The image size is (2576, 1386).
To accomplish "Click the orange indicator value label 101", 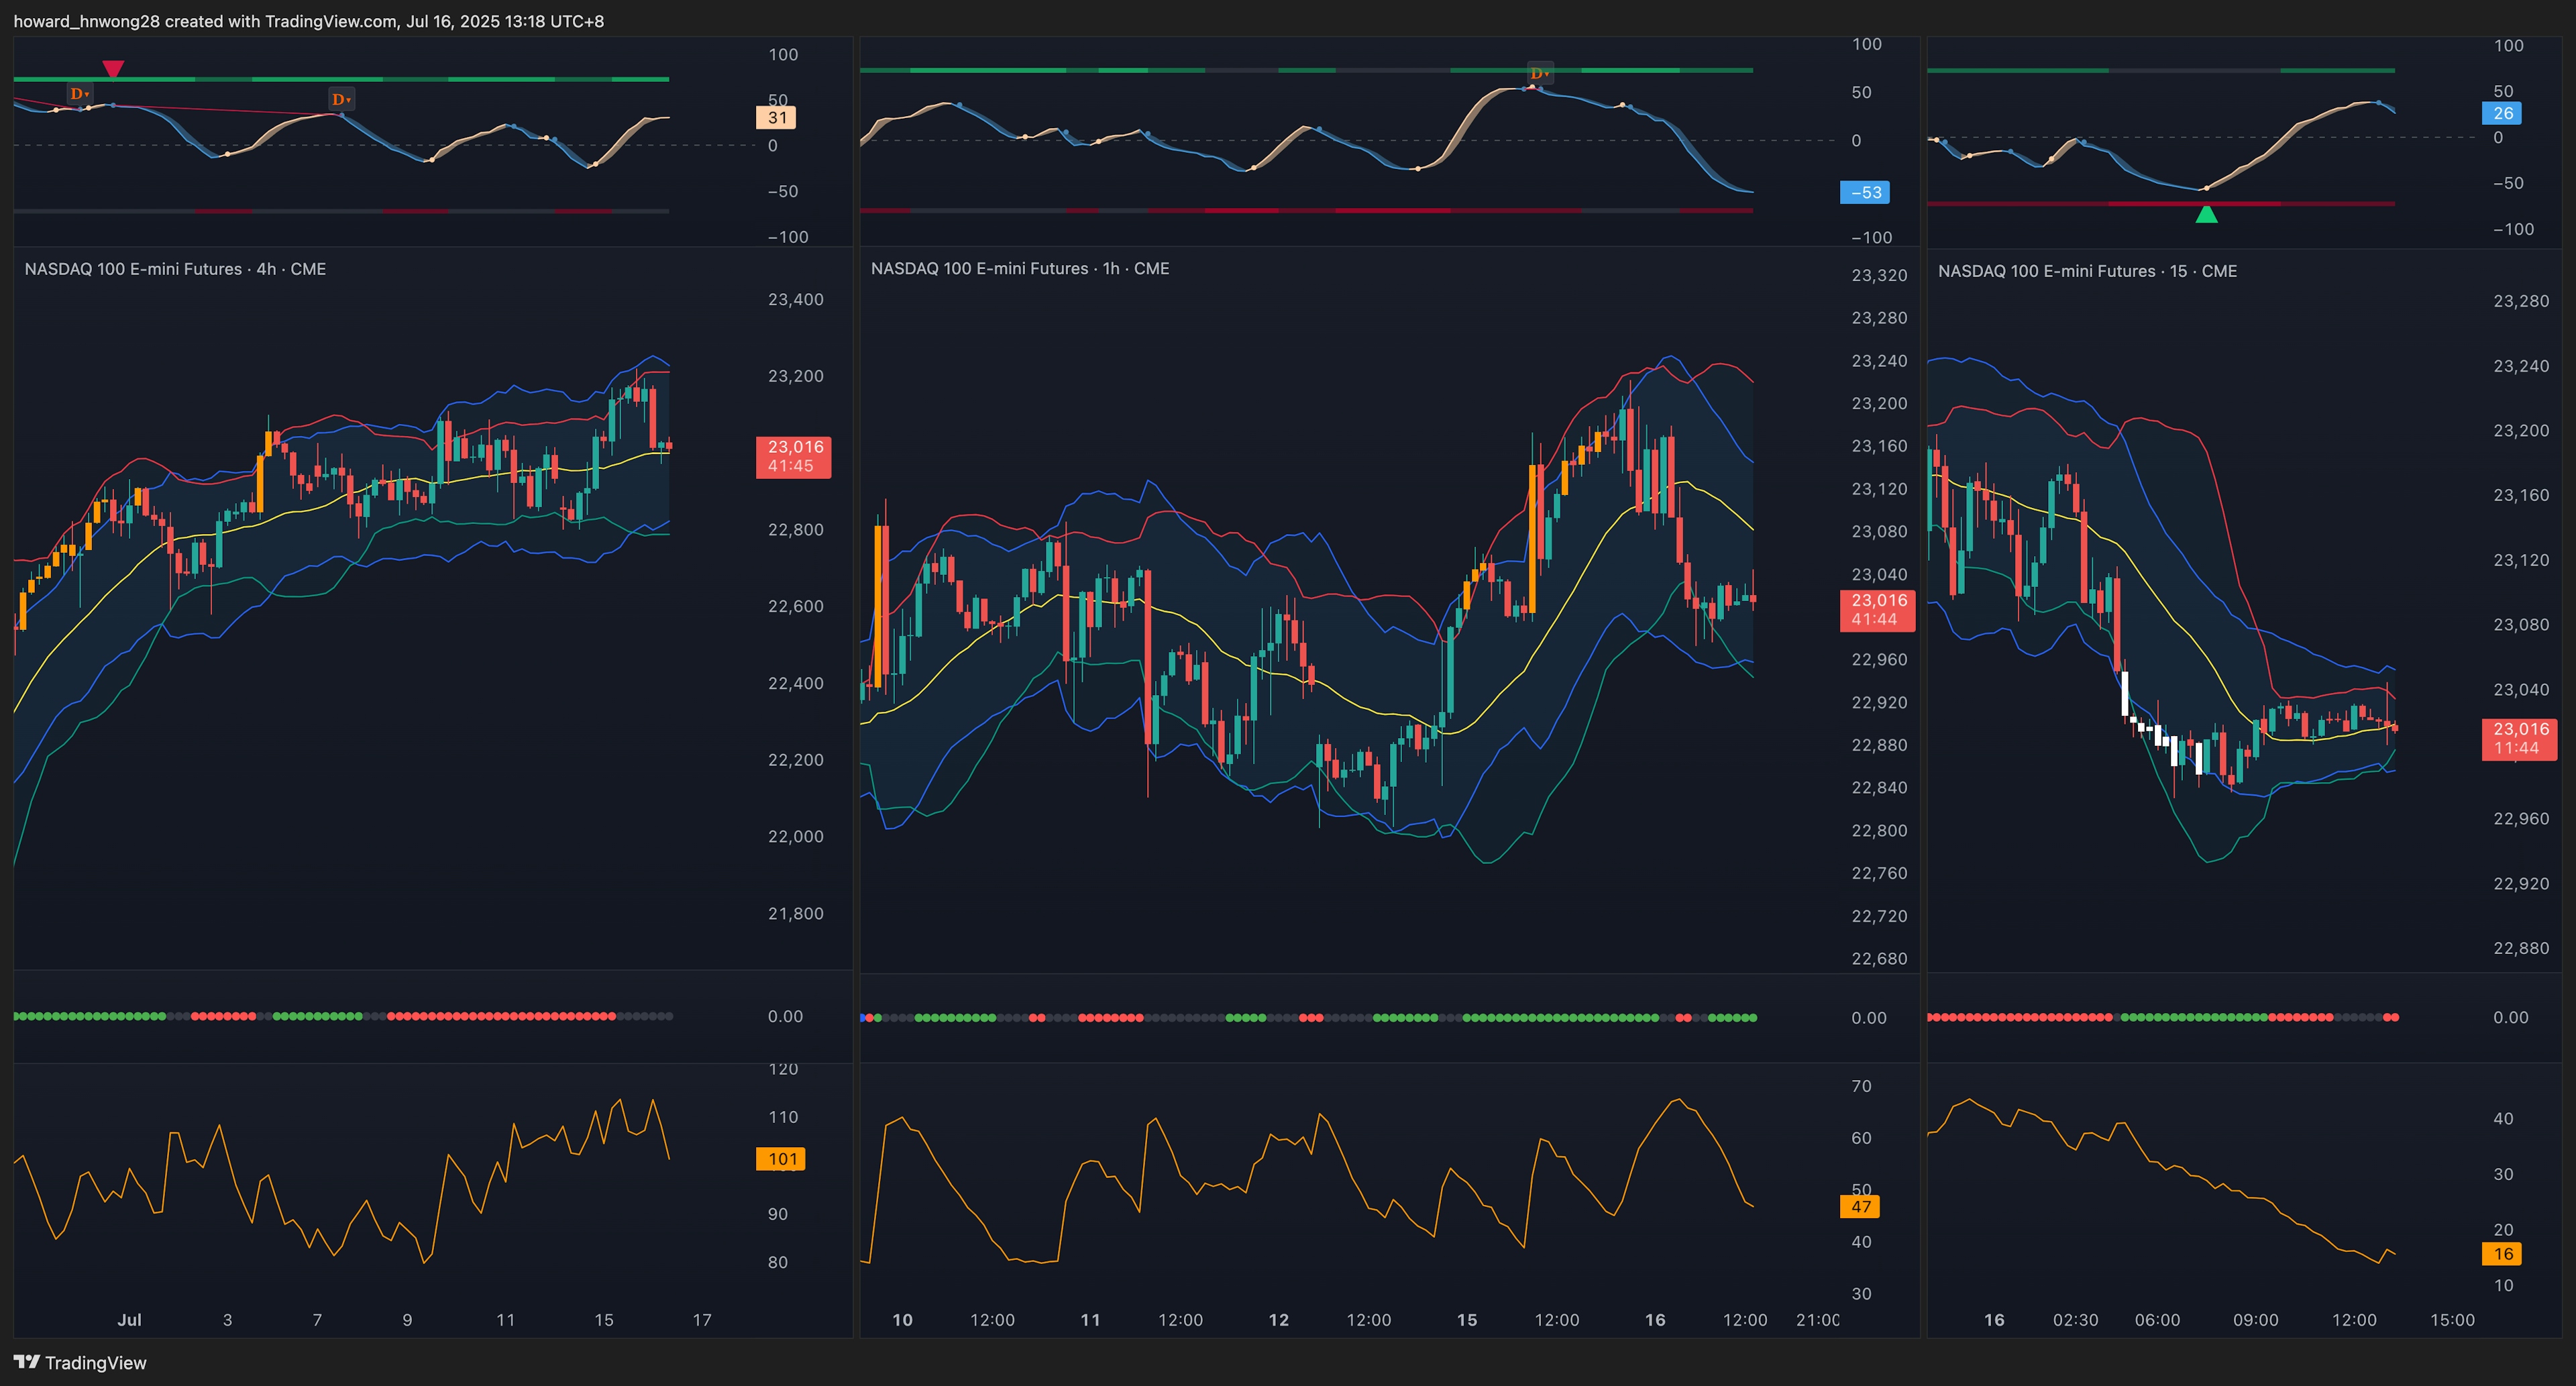I will pyautogui.click(x=780, y=1159).
